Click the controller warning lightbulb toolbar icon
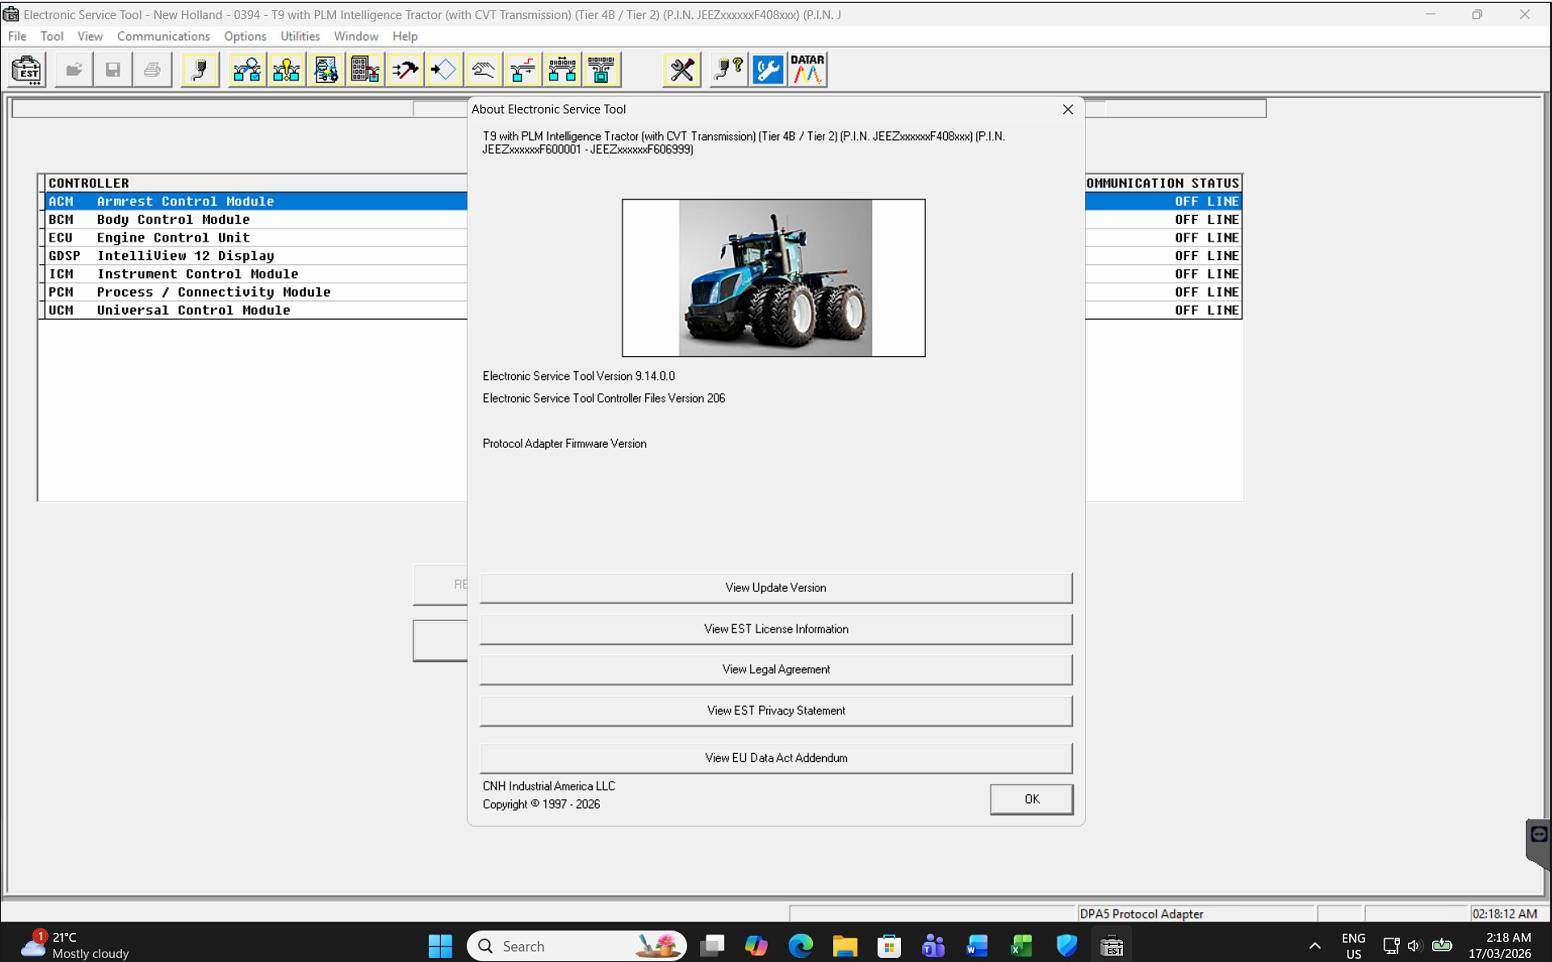The image size is (1552, 962). coord(287,70)
